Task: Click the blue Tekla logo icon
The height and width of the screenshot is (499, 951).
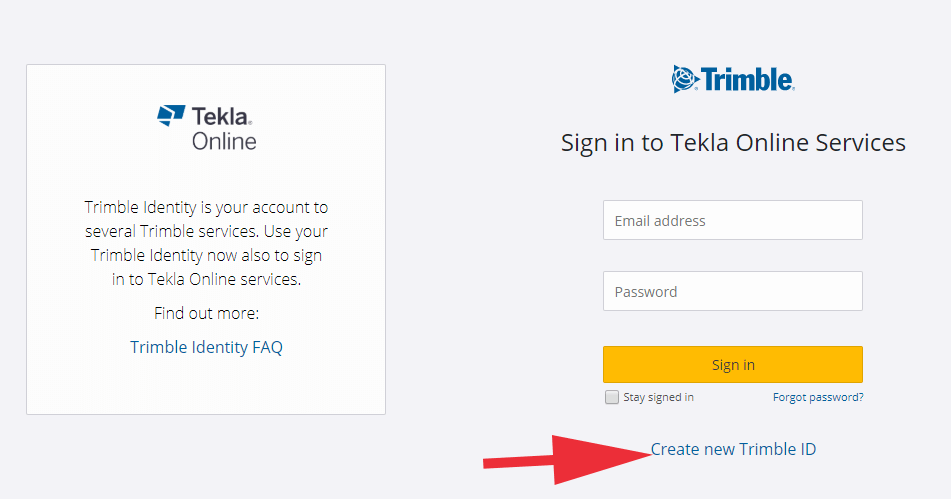Action: click(x=171, y=115)
